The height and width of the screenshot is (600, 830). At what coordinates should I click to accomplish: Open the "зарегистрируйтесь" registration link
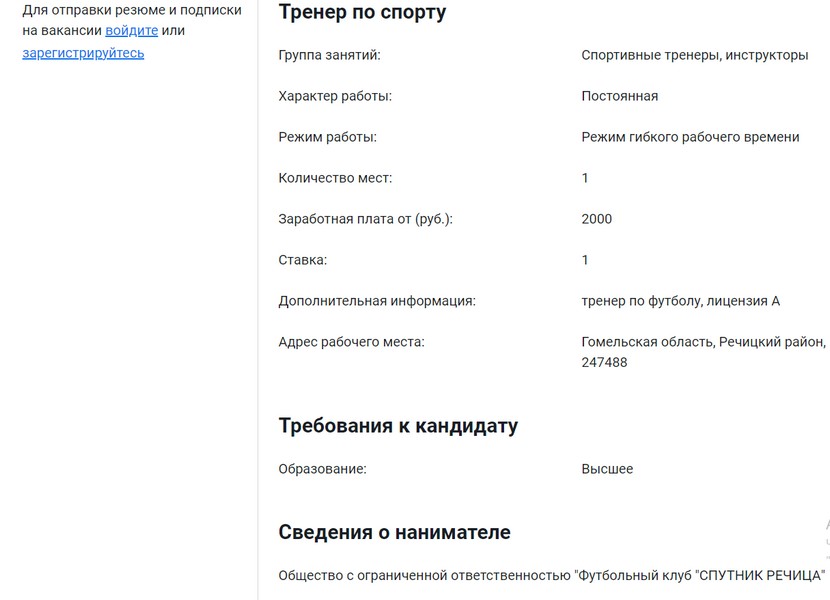pos(83,53)
